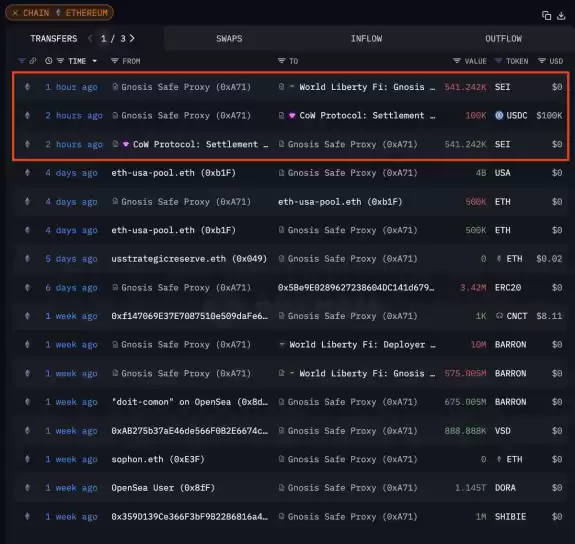
Task: Select the SHIBIE token label
Action: tap(510, 516)
